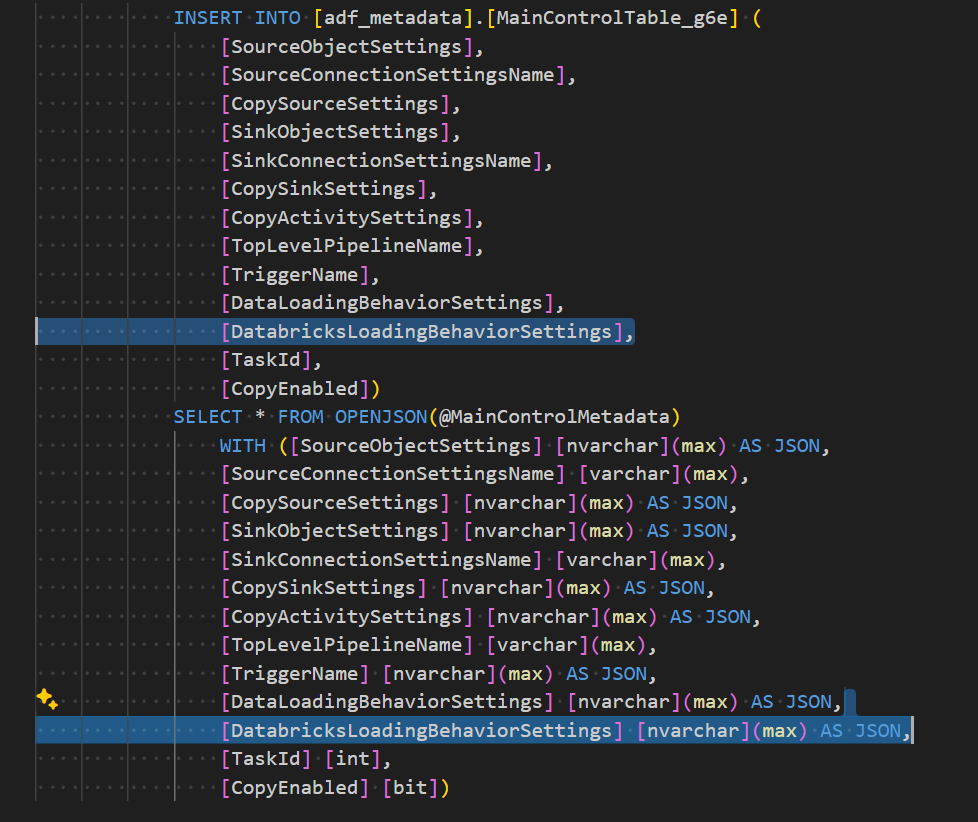Click [TaskId] in the INSERT column list

tap(266, 360)
